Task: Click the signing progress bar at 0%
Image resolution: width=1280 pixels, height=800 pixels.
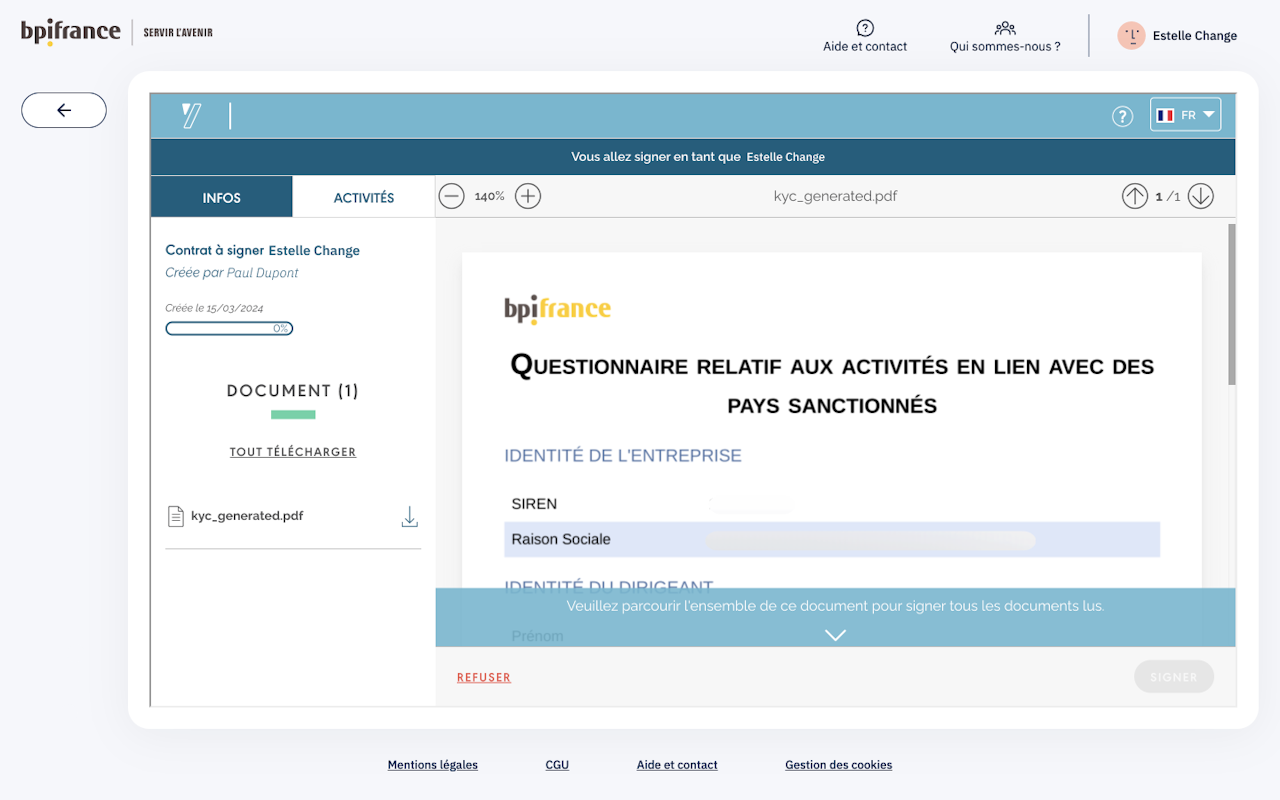Action: pyautogui.click(x=229, y=328)
